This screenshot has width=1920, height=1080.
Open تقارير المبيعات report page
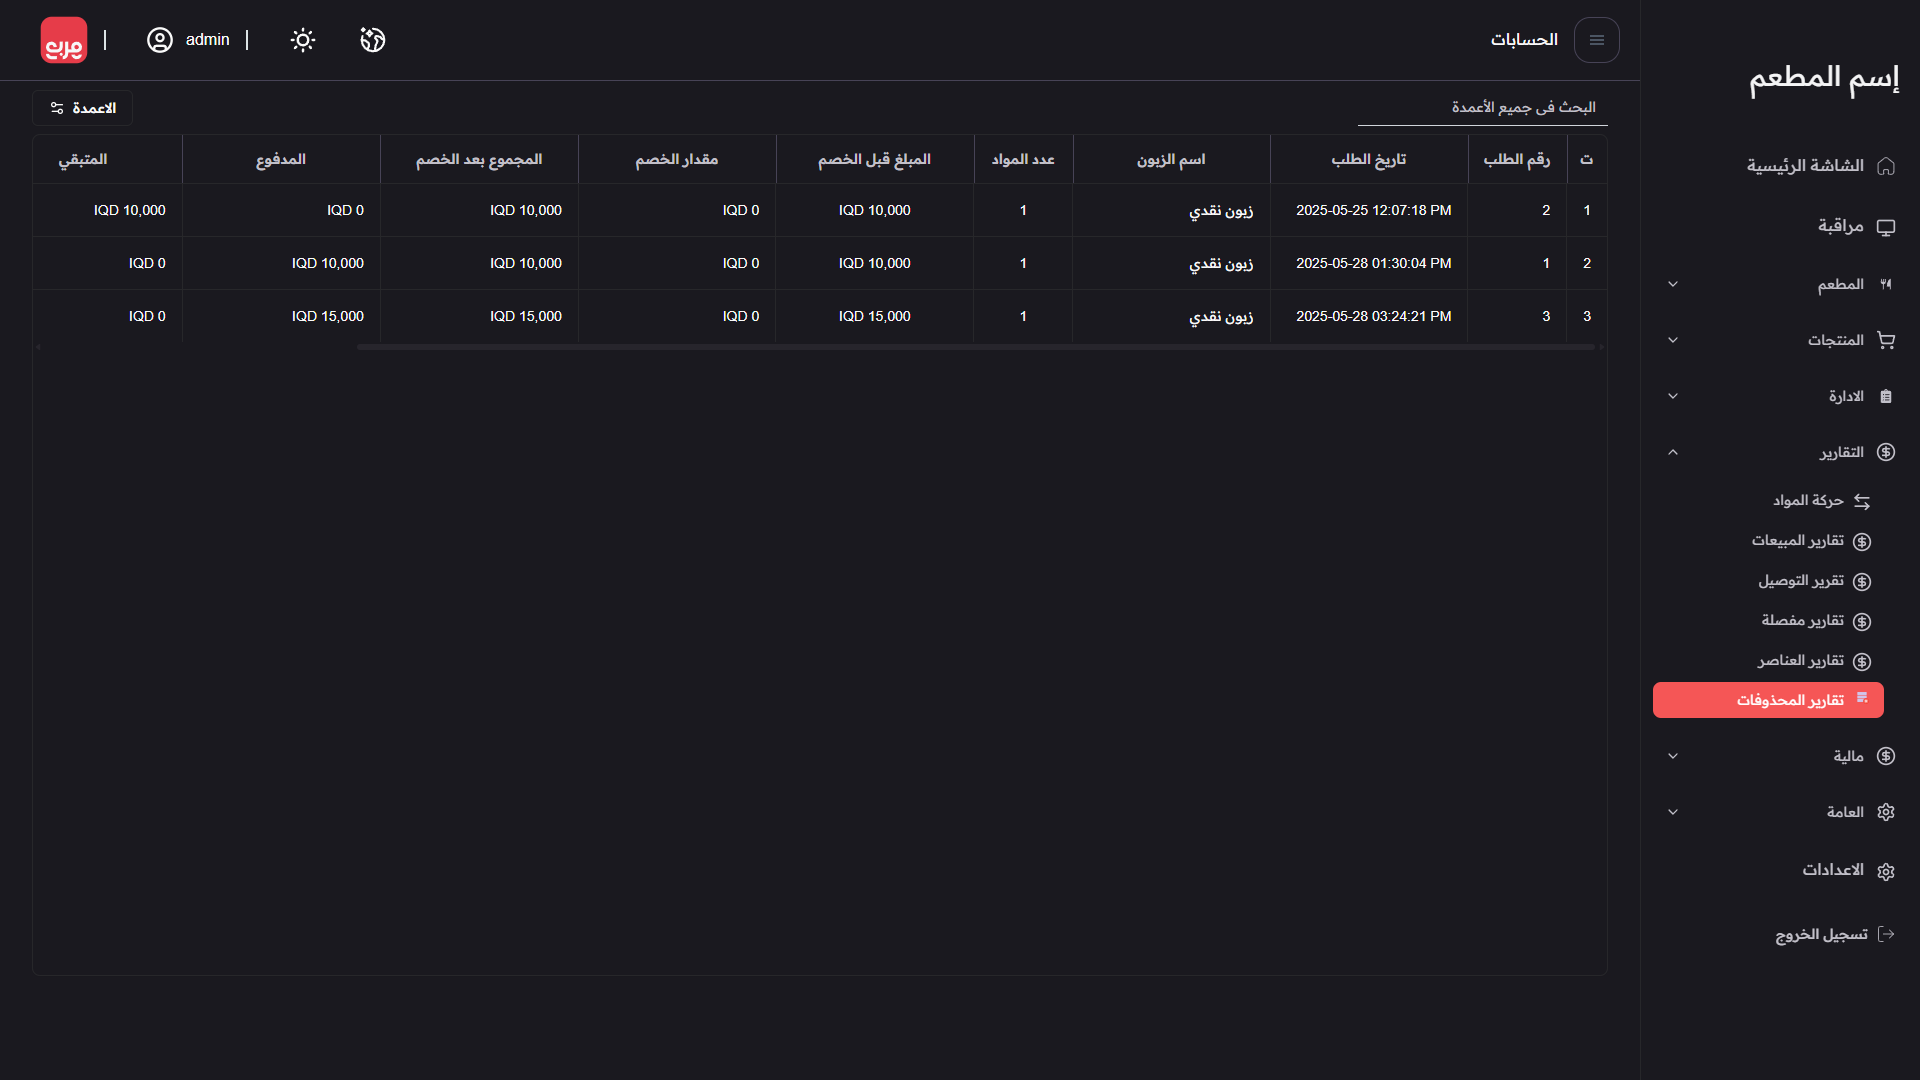click(x=1798, y=541)
